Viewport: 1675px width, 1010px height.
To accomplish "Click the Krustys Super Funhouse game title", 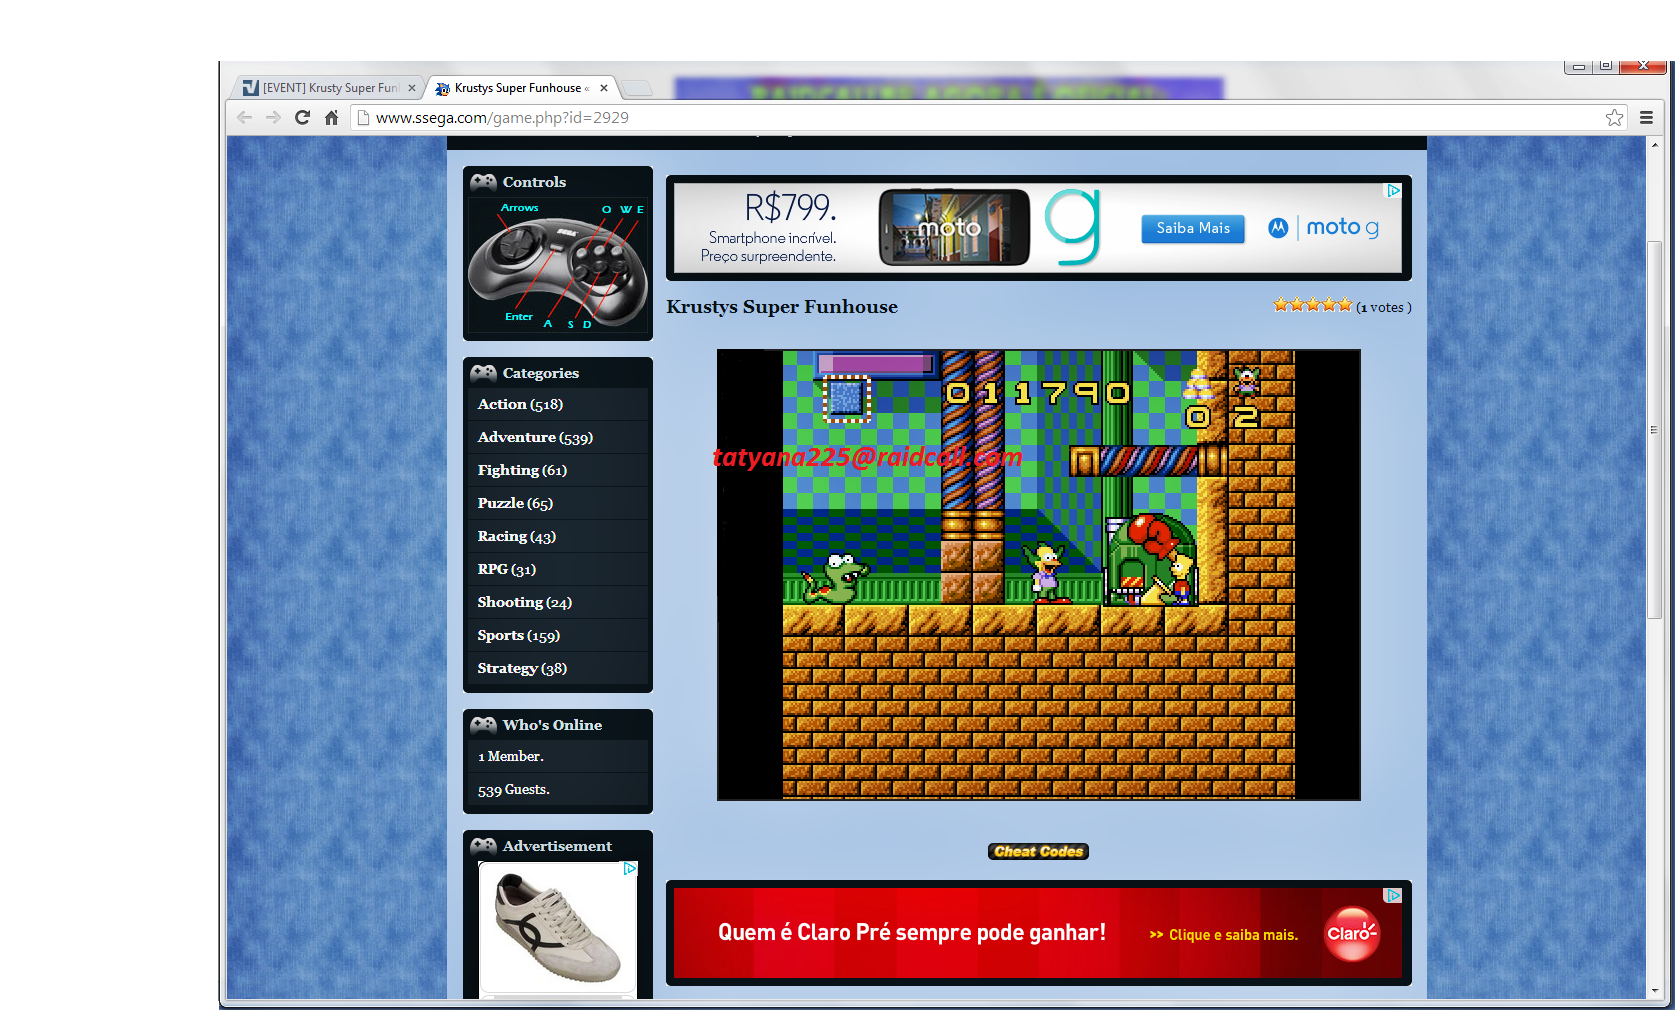I will pyautogui.click(x=782, y=307).
